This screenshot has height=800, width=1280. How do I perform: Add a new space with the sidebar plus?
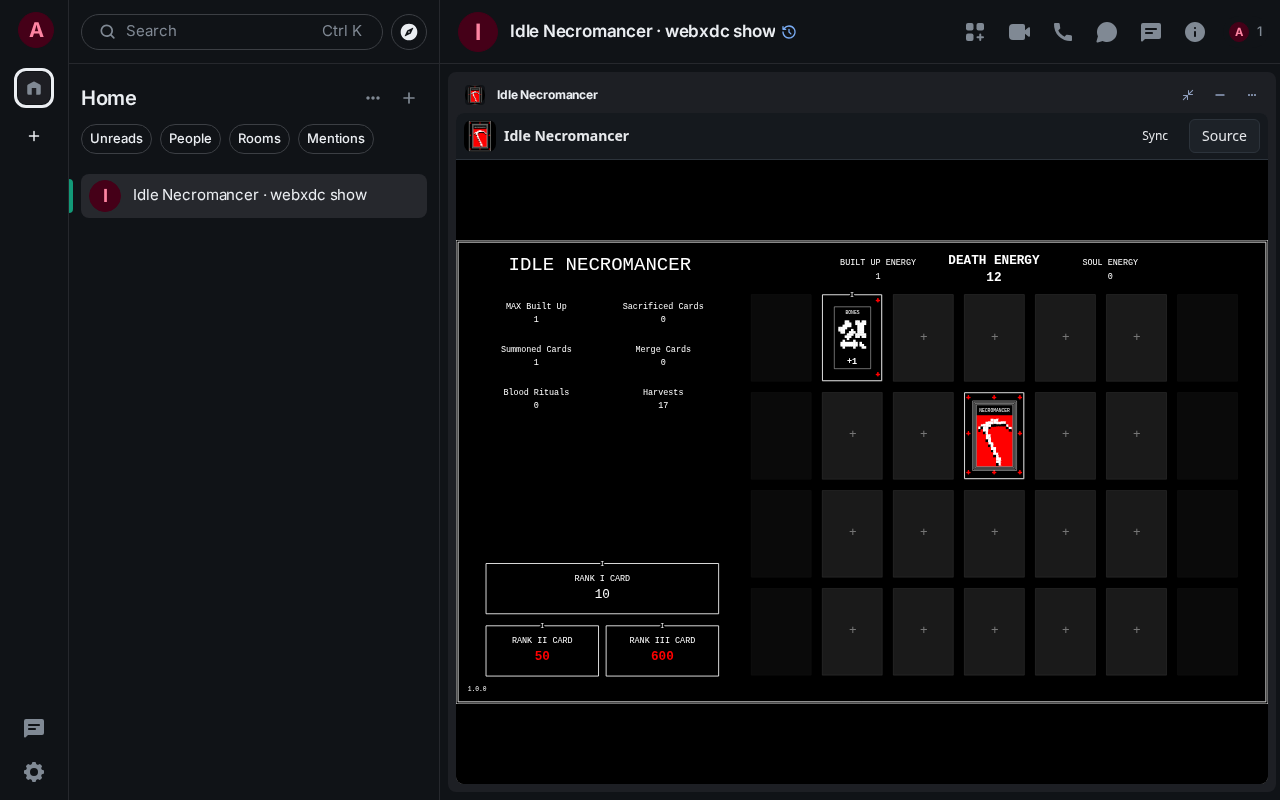click(x=34, y=136)
